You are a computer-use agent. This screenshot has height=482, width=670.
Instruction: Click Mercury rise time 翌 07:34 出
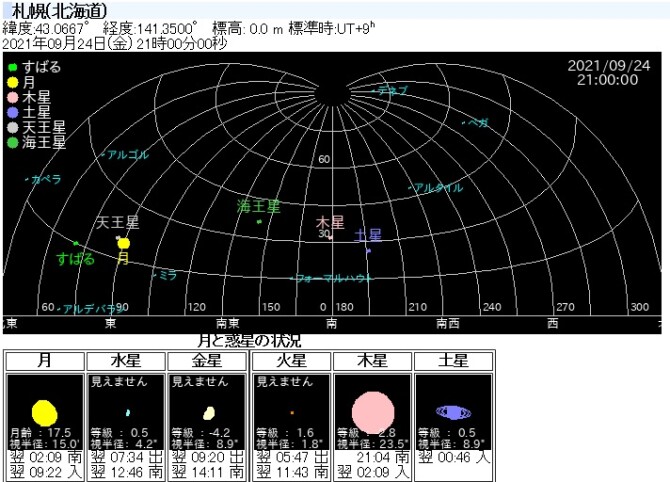pyautogui.click(x=126, y=458)
